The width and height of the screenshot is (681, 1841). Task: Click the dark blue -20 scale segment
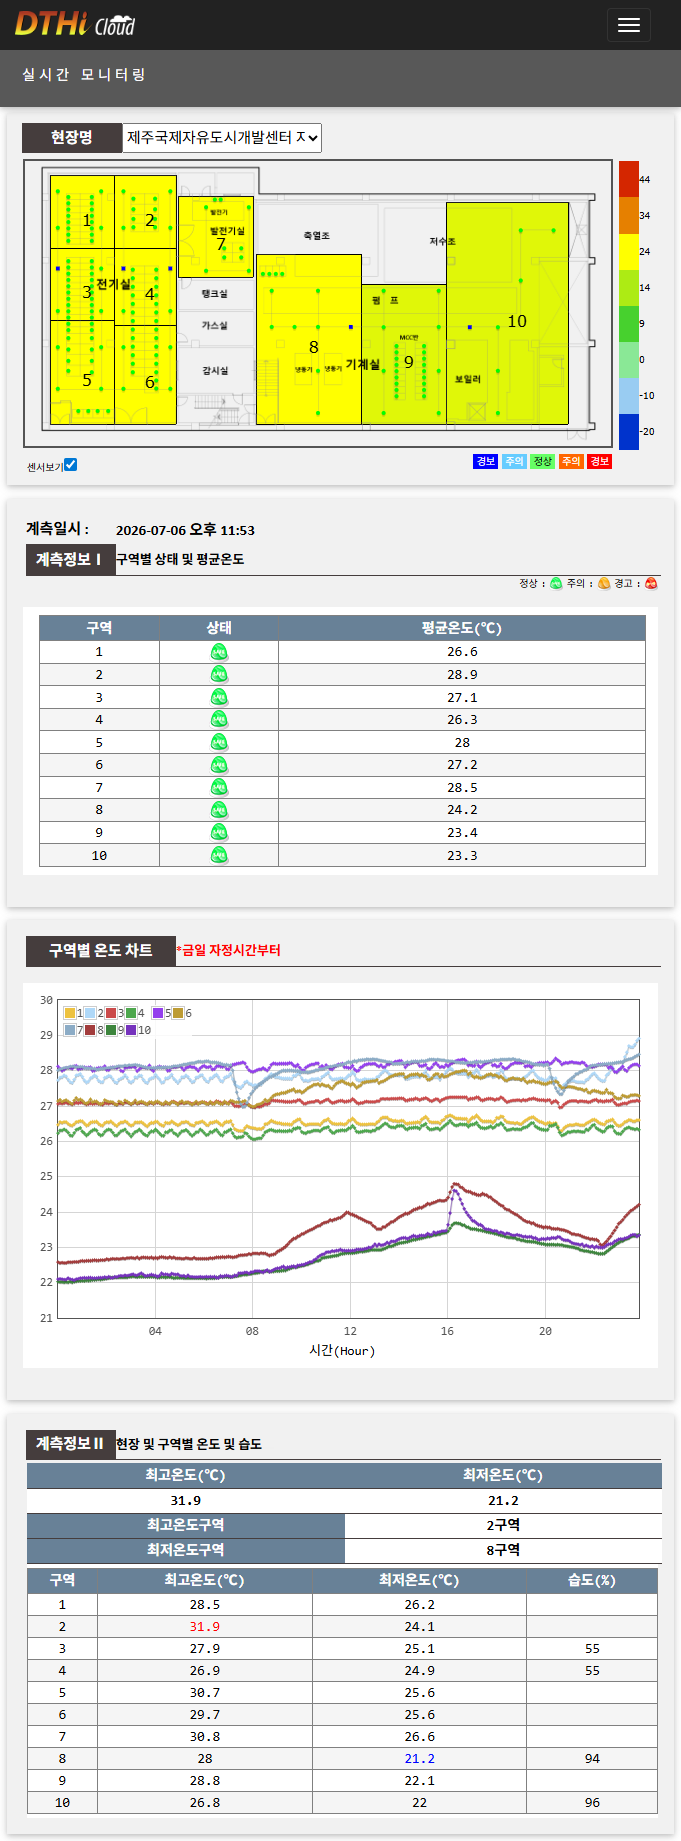coord(628,431)
